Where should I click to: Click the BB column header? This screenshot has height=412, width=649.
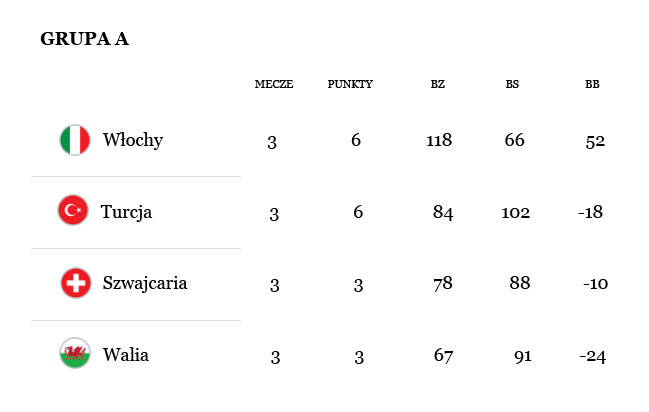point(592,85)
